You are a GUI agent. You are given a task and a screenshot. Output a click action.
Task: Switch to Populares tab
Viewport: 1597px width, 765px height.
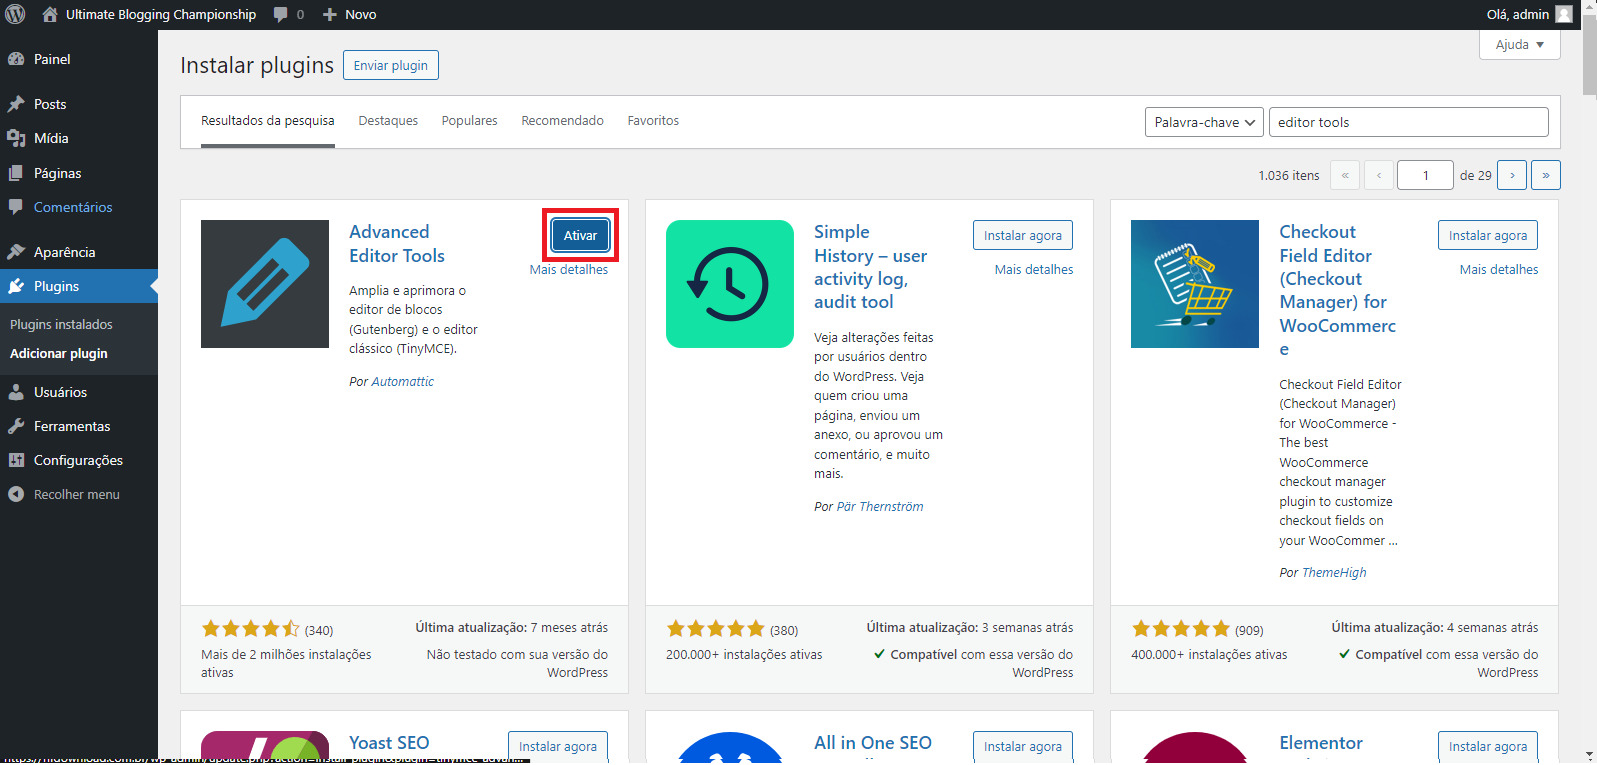(x=470, y=121)
